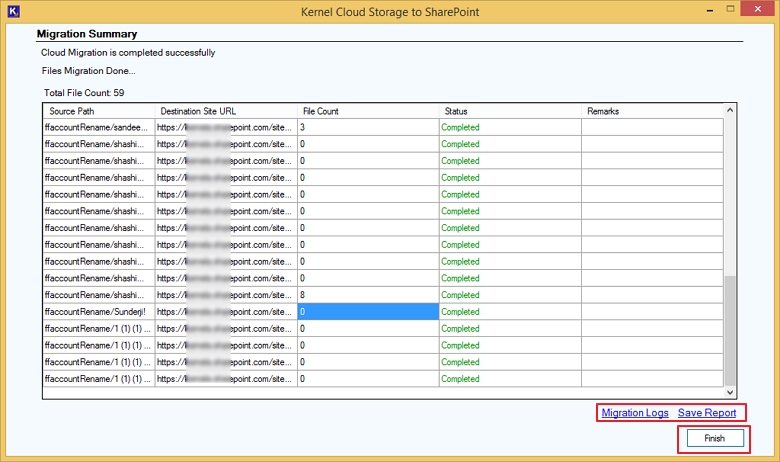Click the 'Migration Summary' heading
Image resolution: width=780 pixels, height=462 pixels.
pos(87,34)
